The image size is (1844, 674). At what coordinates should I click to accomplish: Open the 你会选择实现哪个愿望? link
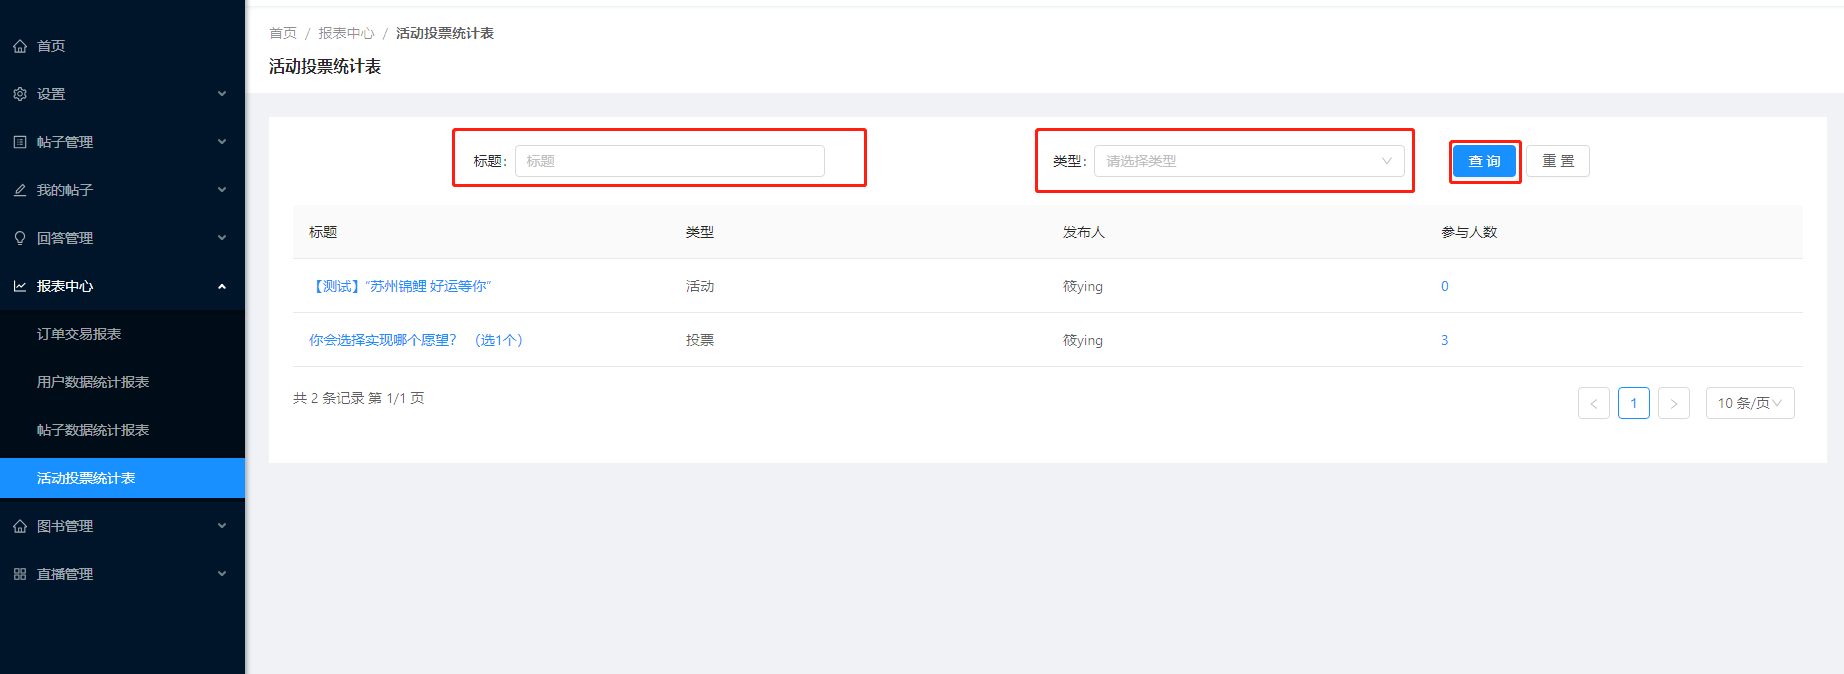point(415,340)
